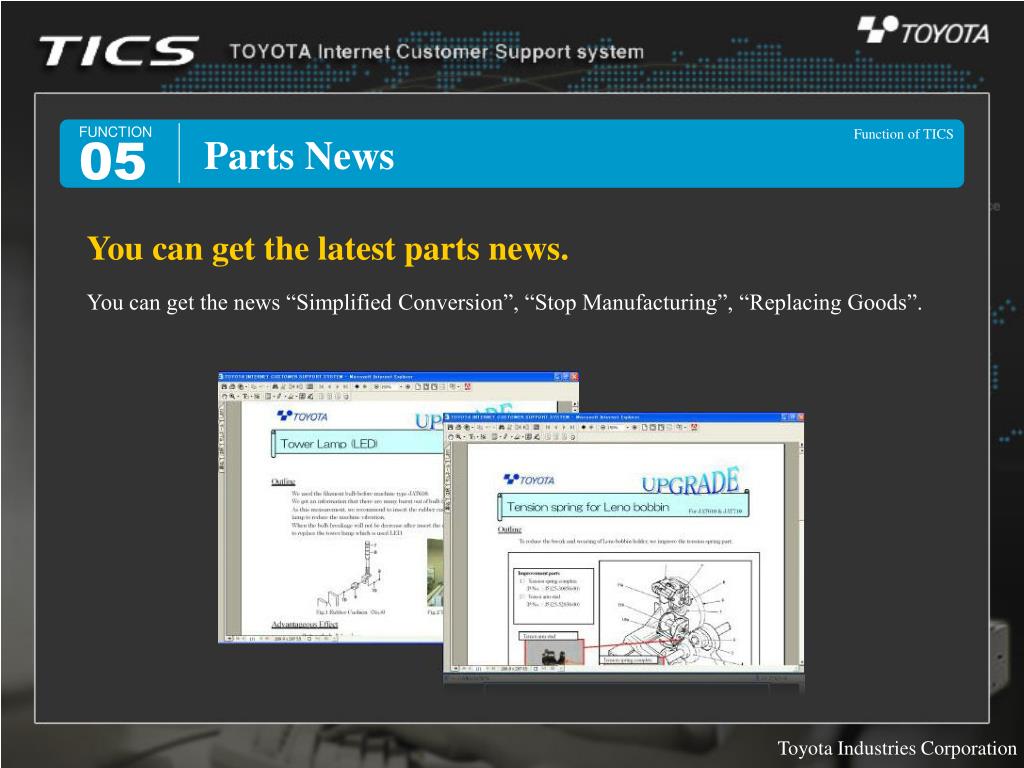This screenshot has width=1024, height=768.
Task: Click "You can get the latest parts news." heading
Action: (x=328, y=249)
